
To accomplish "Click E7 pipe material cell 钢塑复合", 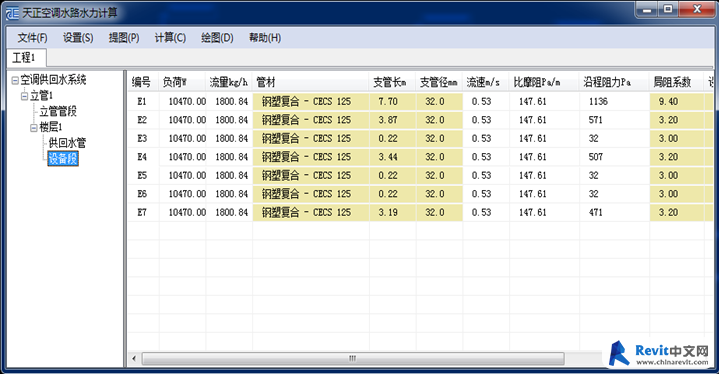I will pyautogui.click(x=310, y=212).
